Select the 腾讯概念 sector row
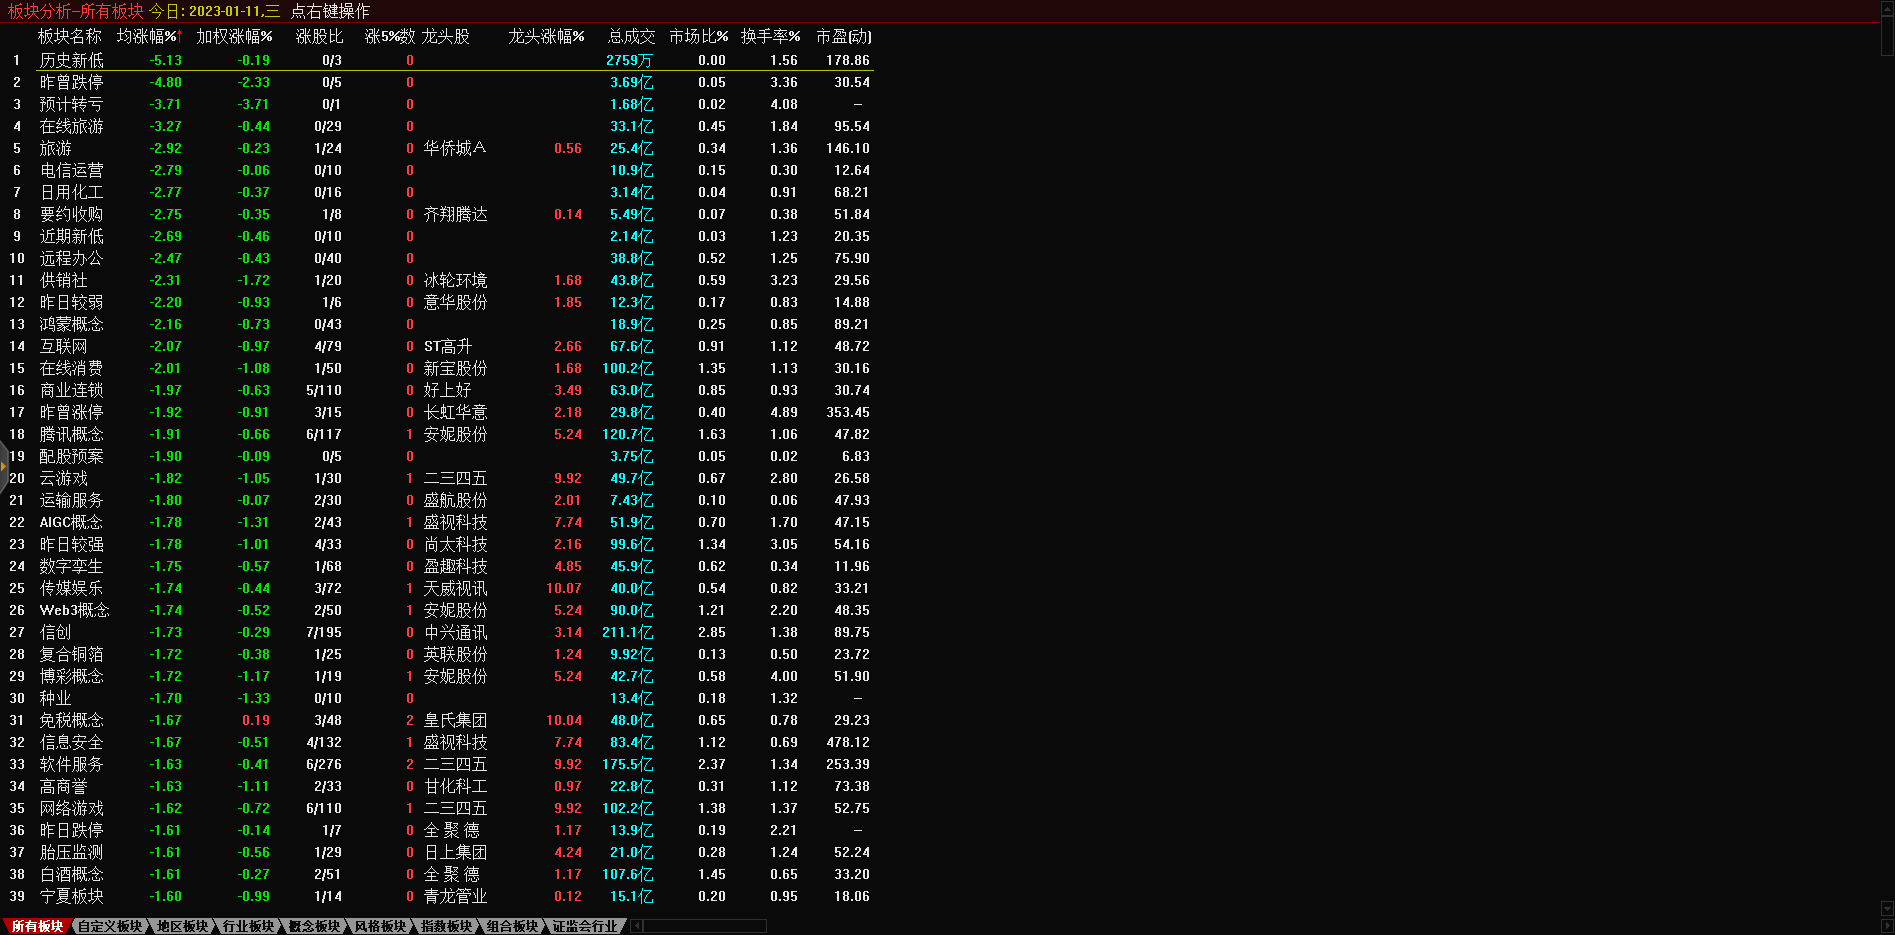Viewport: 1895px width, 935px height. click(x=71, y=434)
